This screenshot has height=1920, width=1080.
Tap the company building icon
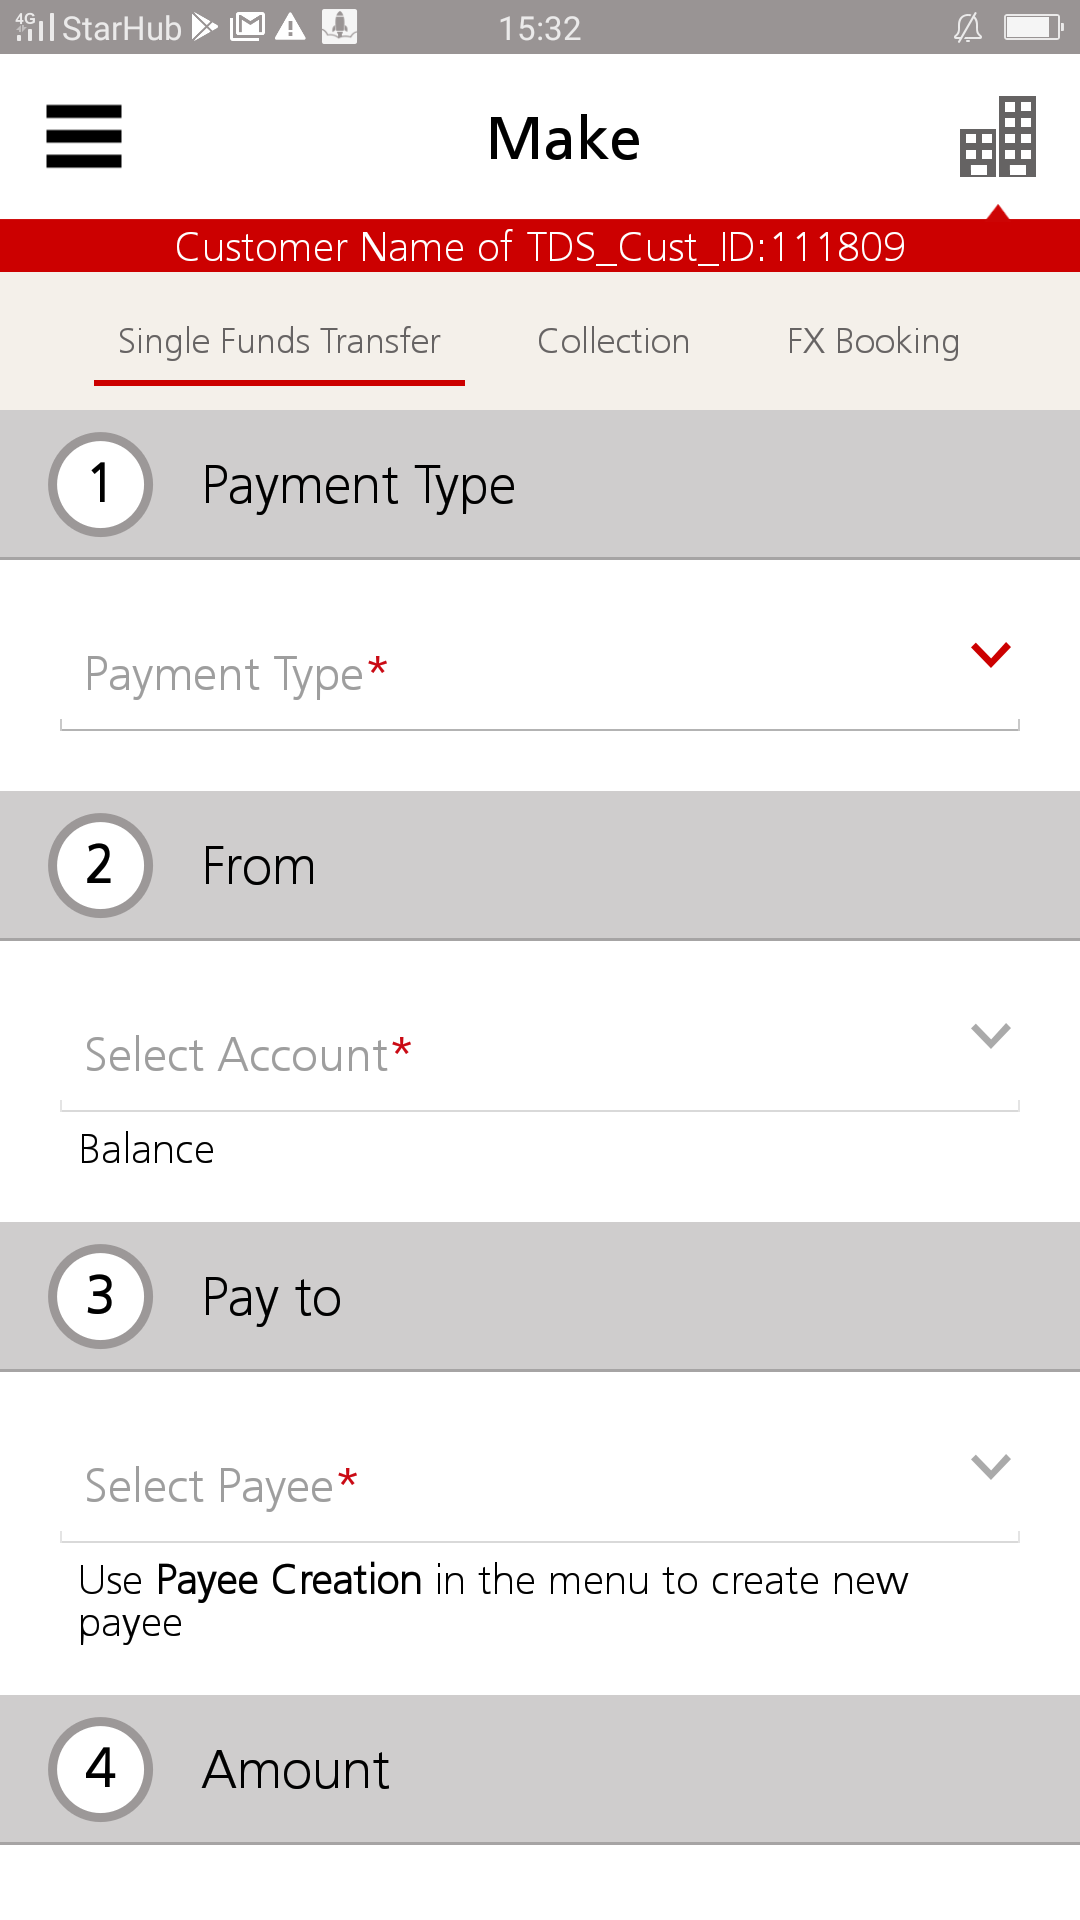pos(997,137)
